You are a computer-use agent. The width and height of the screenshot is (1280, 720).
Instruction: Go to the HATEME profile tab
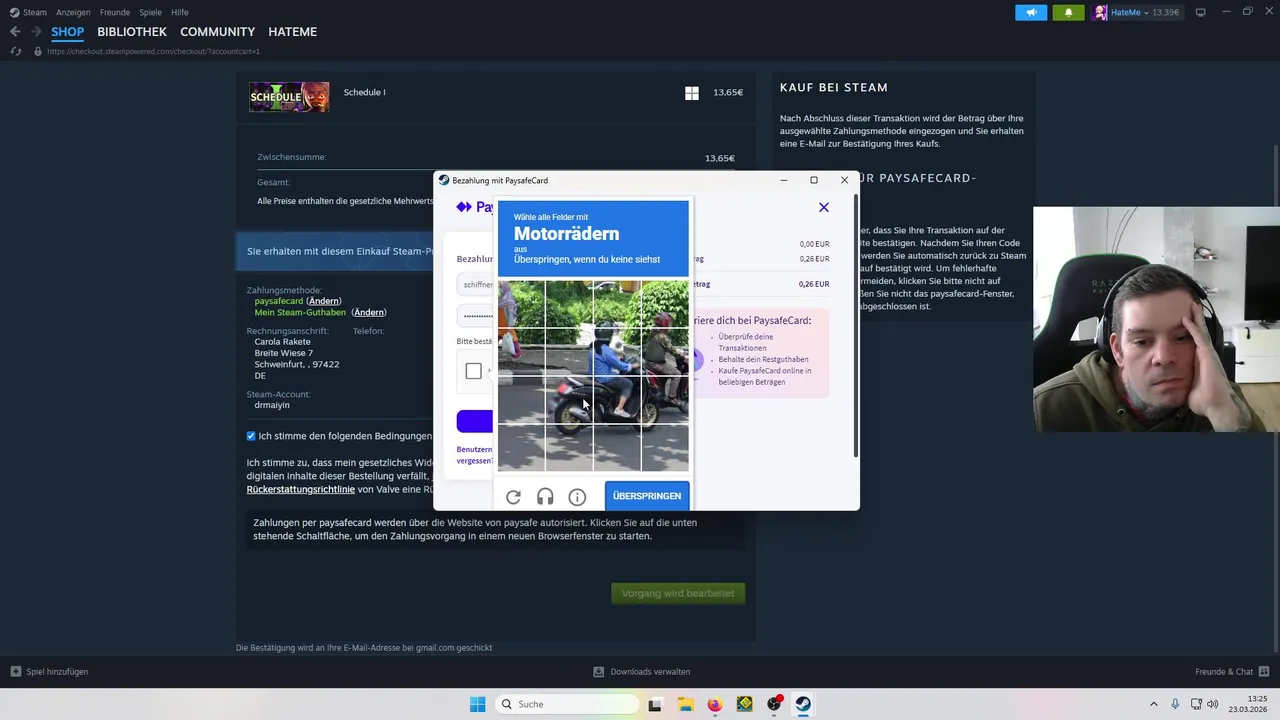pos(292,32)
